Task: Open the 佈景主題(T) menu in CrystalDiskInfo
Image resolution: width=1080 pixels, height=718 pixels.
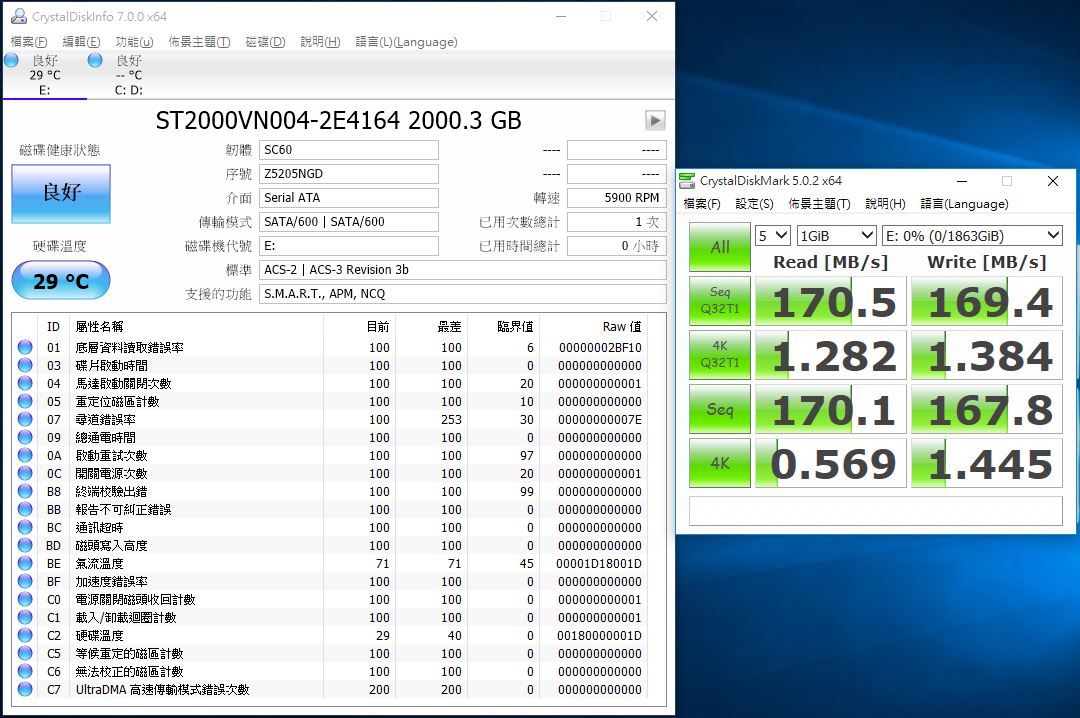Action: [x=199, y=42]
